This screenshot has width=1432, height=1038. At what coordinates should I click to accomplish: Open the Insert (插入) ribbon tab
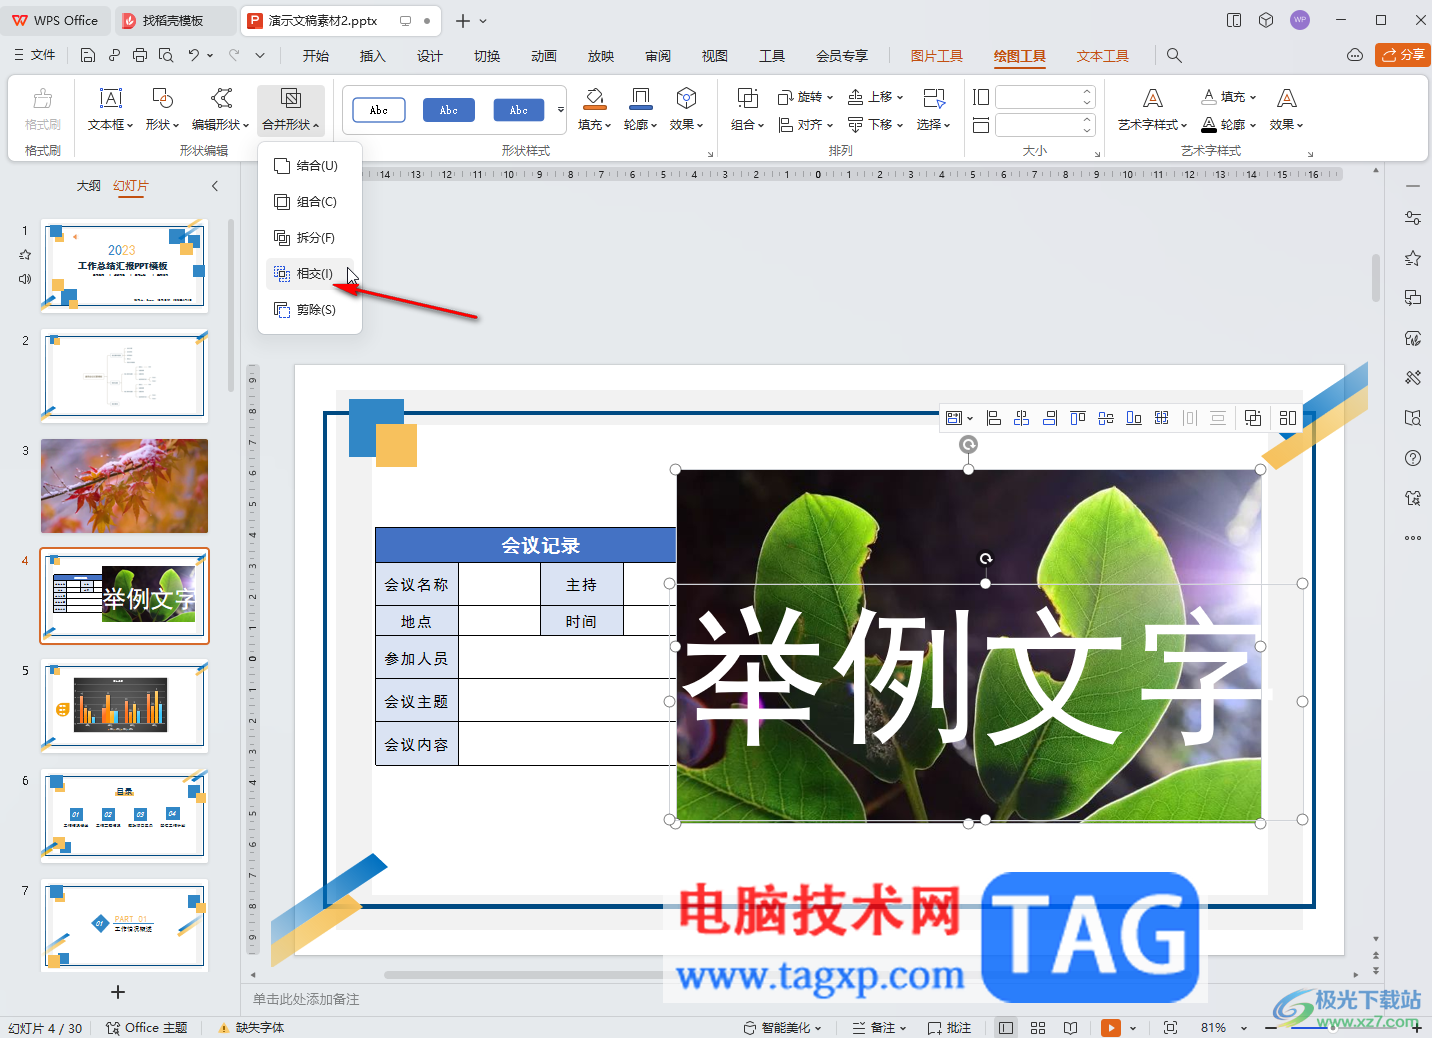click(373, 56)
